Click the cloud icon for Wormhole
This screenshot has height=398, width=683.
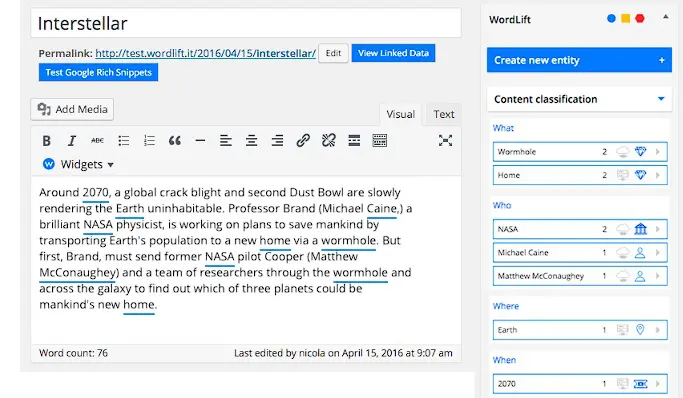[x=623, y=152]
